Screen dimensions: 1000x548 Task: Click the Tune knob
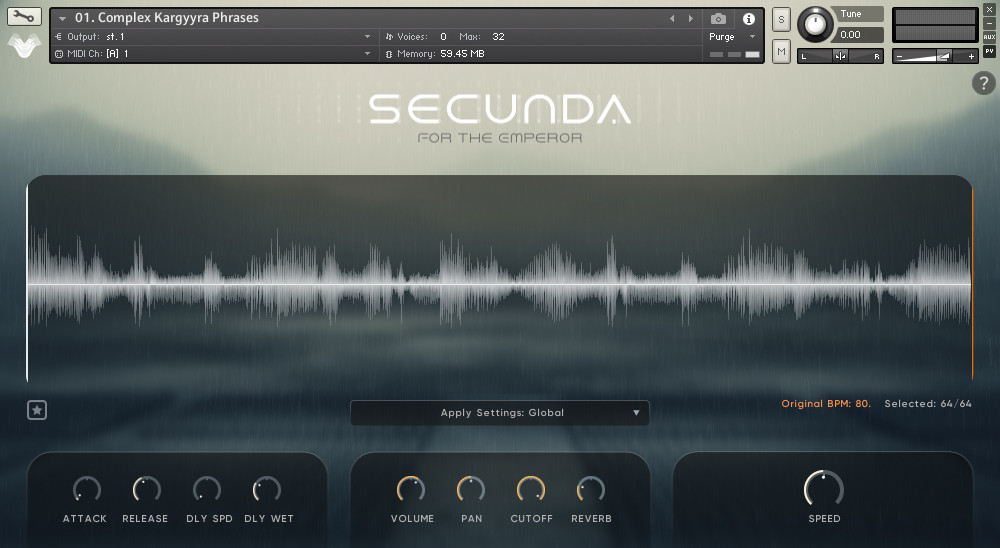[x=815, y=25]
